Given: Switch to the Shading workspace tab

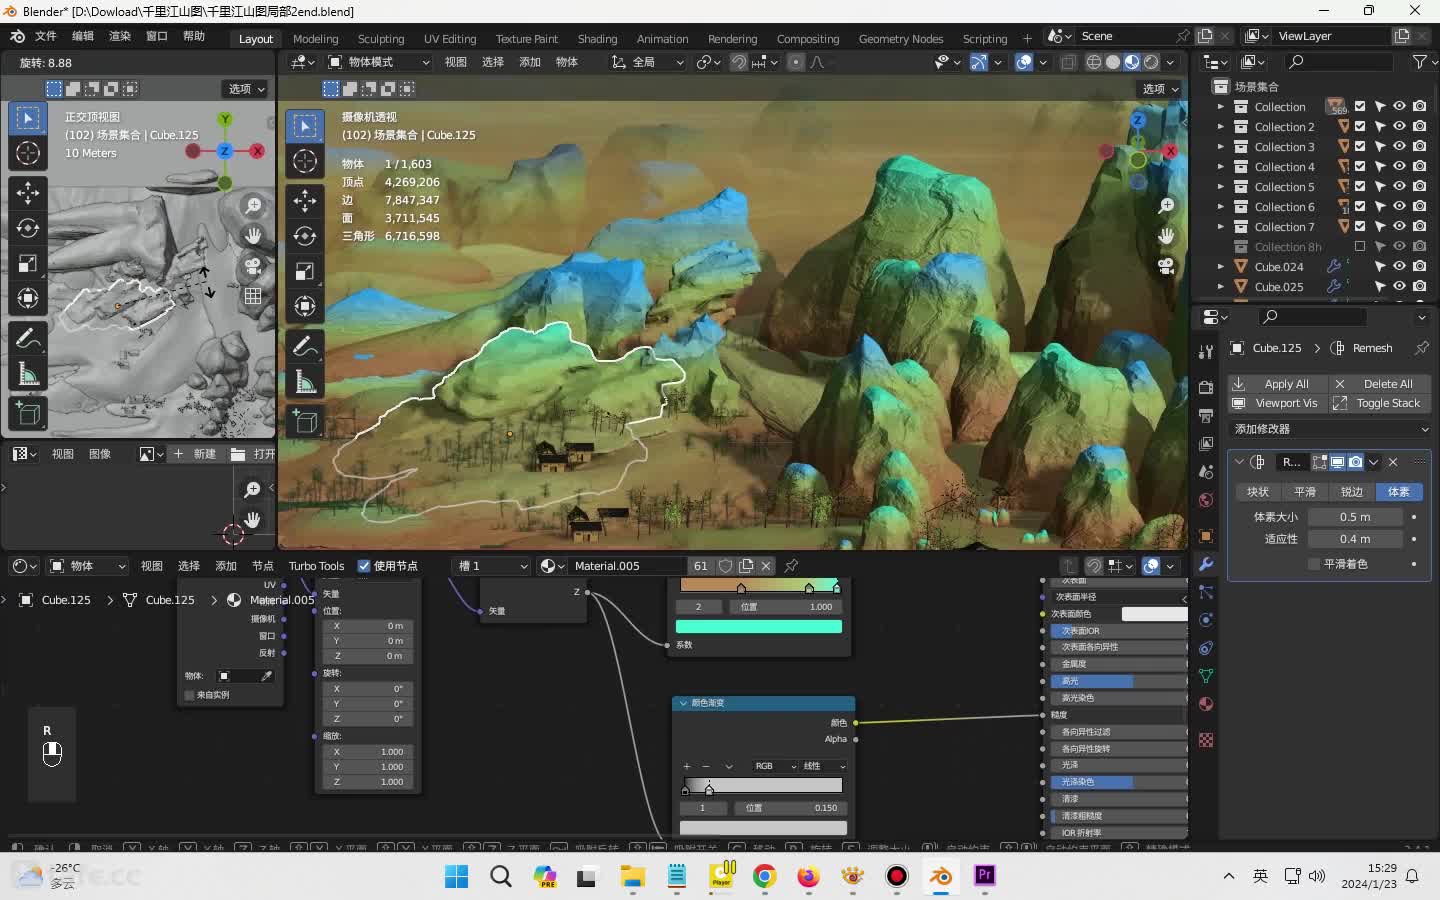Looking at the screenshot, I should [x=597, y=39].
